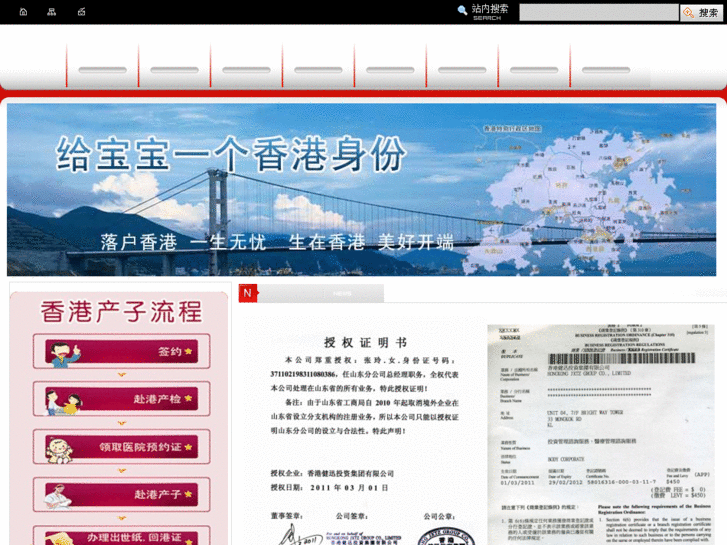Click the 01/03/2011 commencement date on certificate
This screenshot has width=727, height=545.
tap(517, 483)
